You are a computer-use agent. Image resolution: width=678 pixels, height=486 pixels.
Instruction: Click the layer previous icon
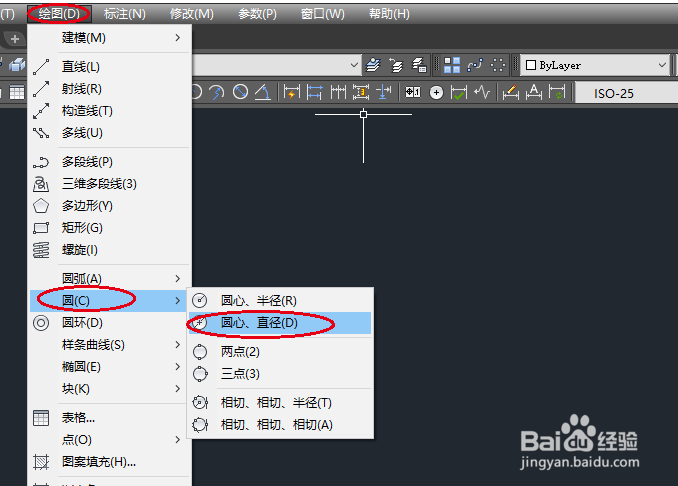(396, 65)
